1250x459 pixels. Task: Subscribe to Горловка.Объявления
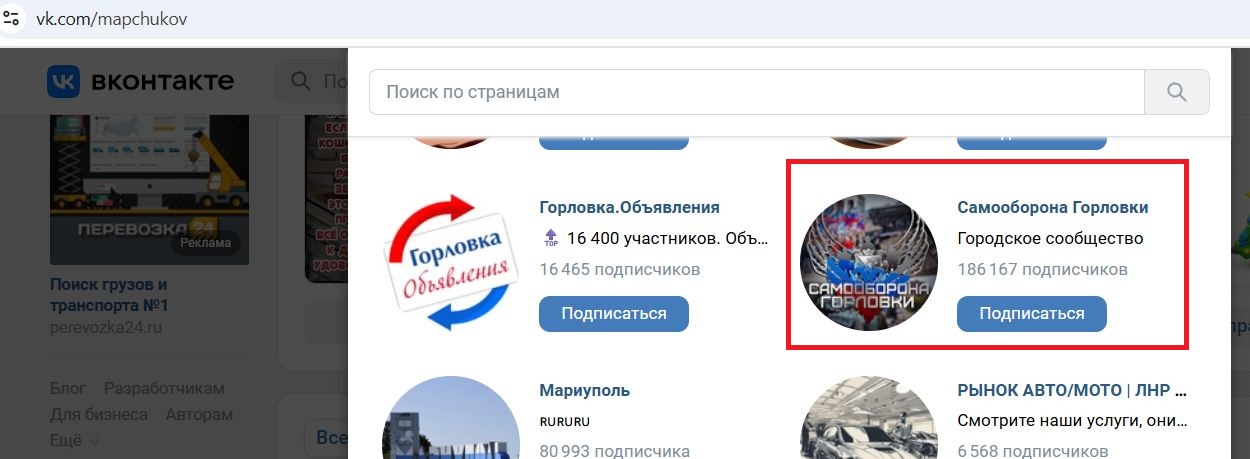pos(614,313)
